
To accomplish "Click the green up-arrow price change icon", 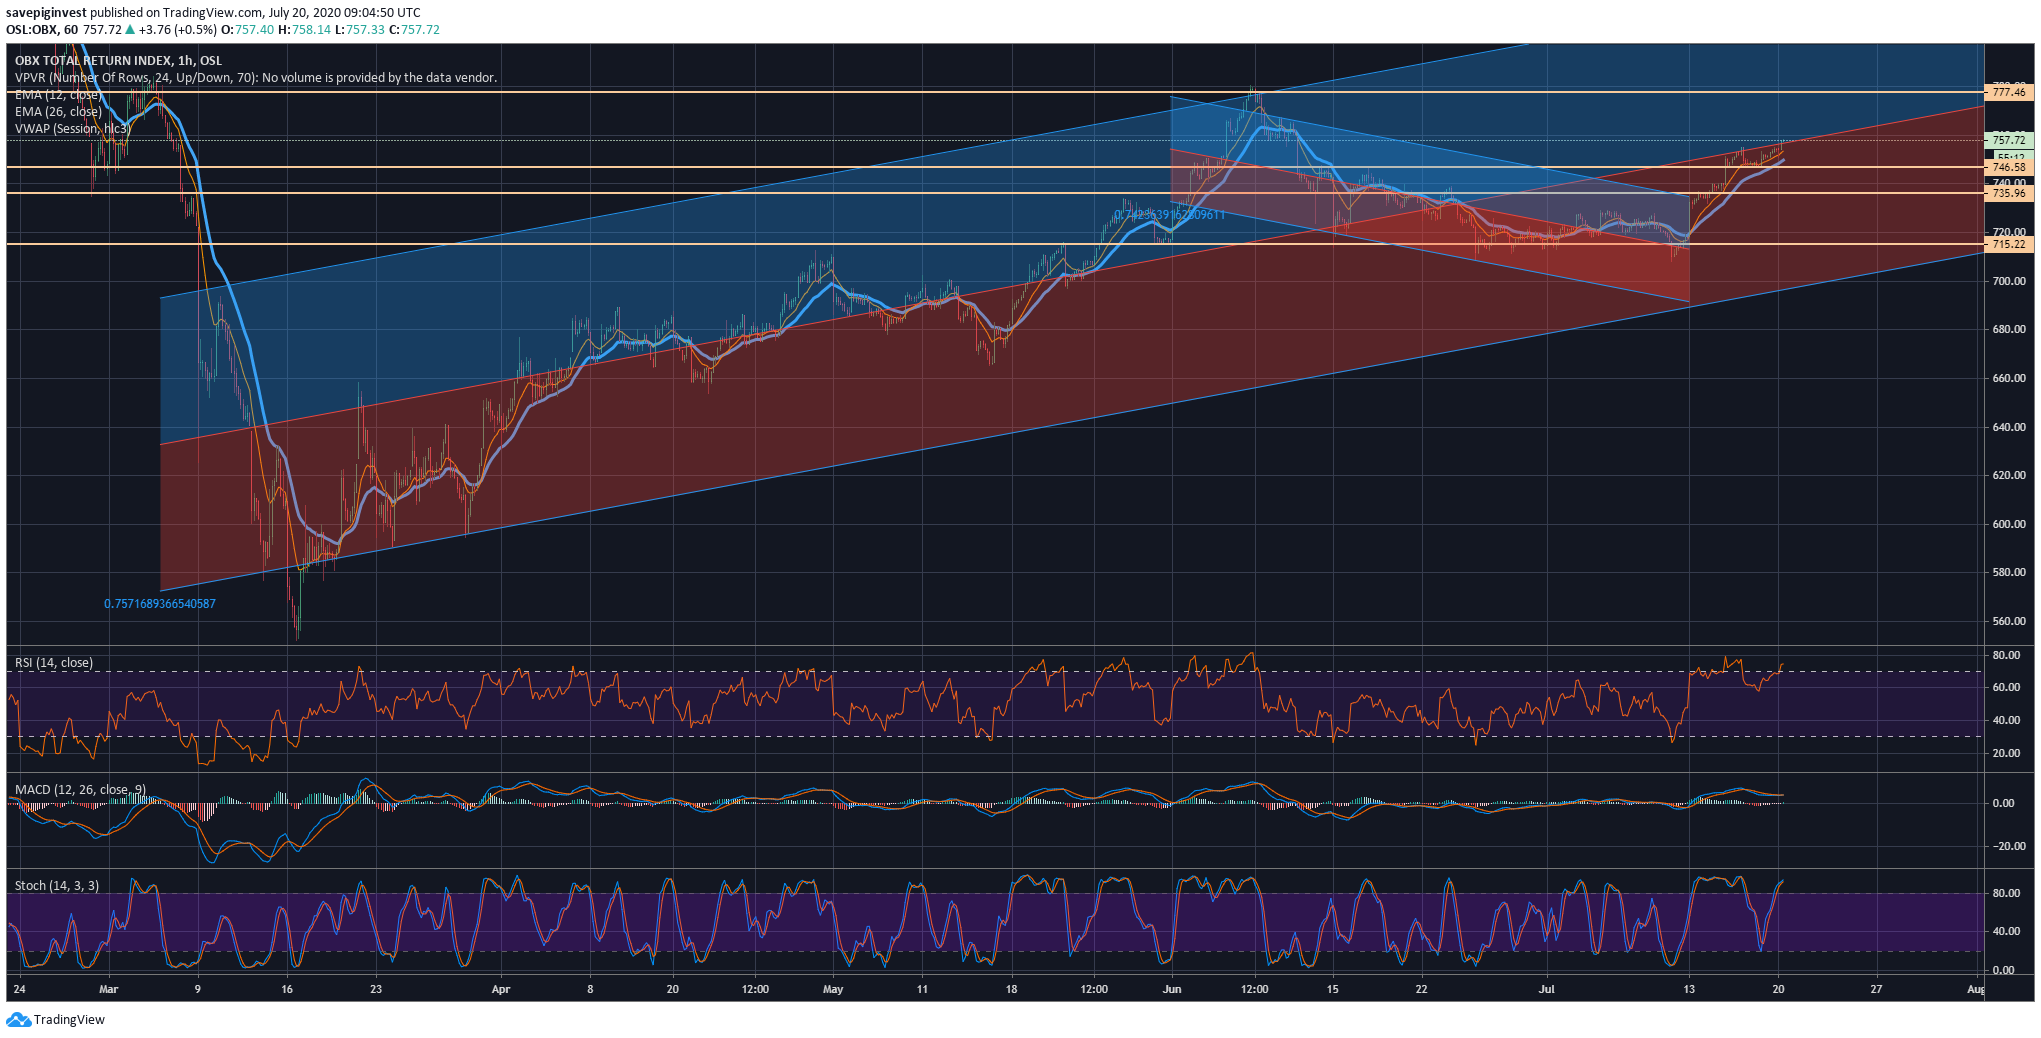I will [x=130, y=30].
